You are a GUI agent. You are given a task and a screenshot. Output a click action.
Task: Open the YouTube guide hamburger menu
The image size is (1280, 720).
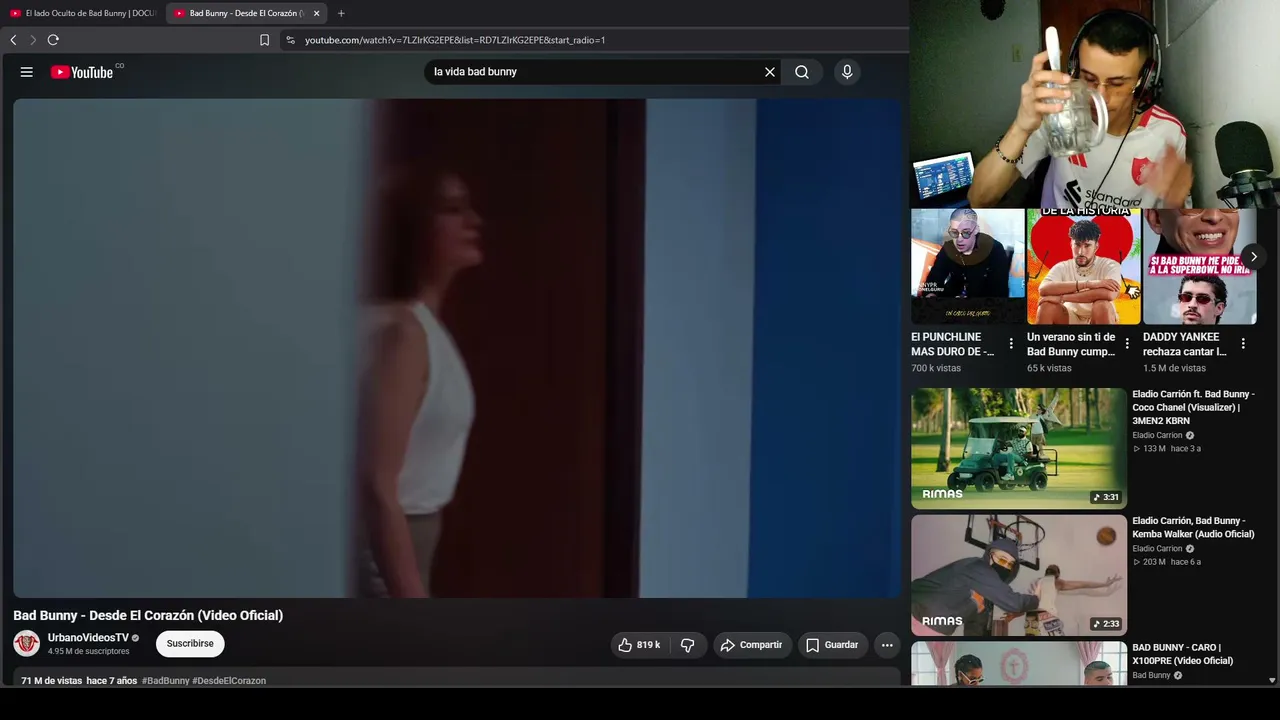point(27,72)
